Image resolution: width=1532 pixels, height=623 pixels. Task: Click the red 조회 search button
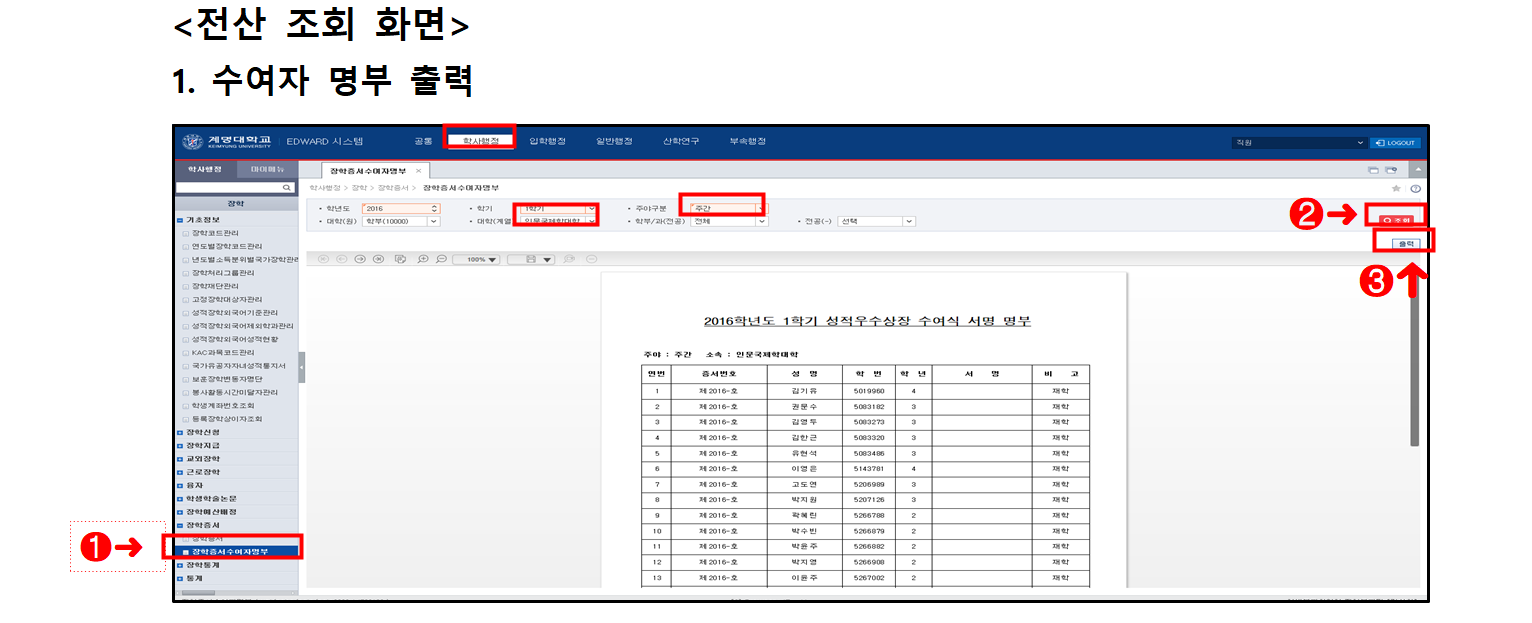(x=1401, y=220)
